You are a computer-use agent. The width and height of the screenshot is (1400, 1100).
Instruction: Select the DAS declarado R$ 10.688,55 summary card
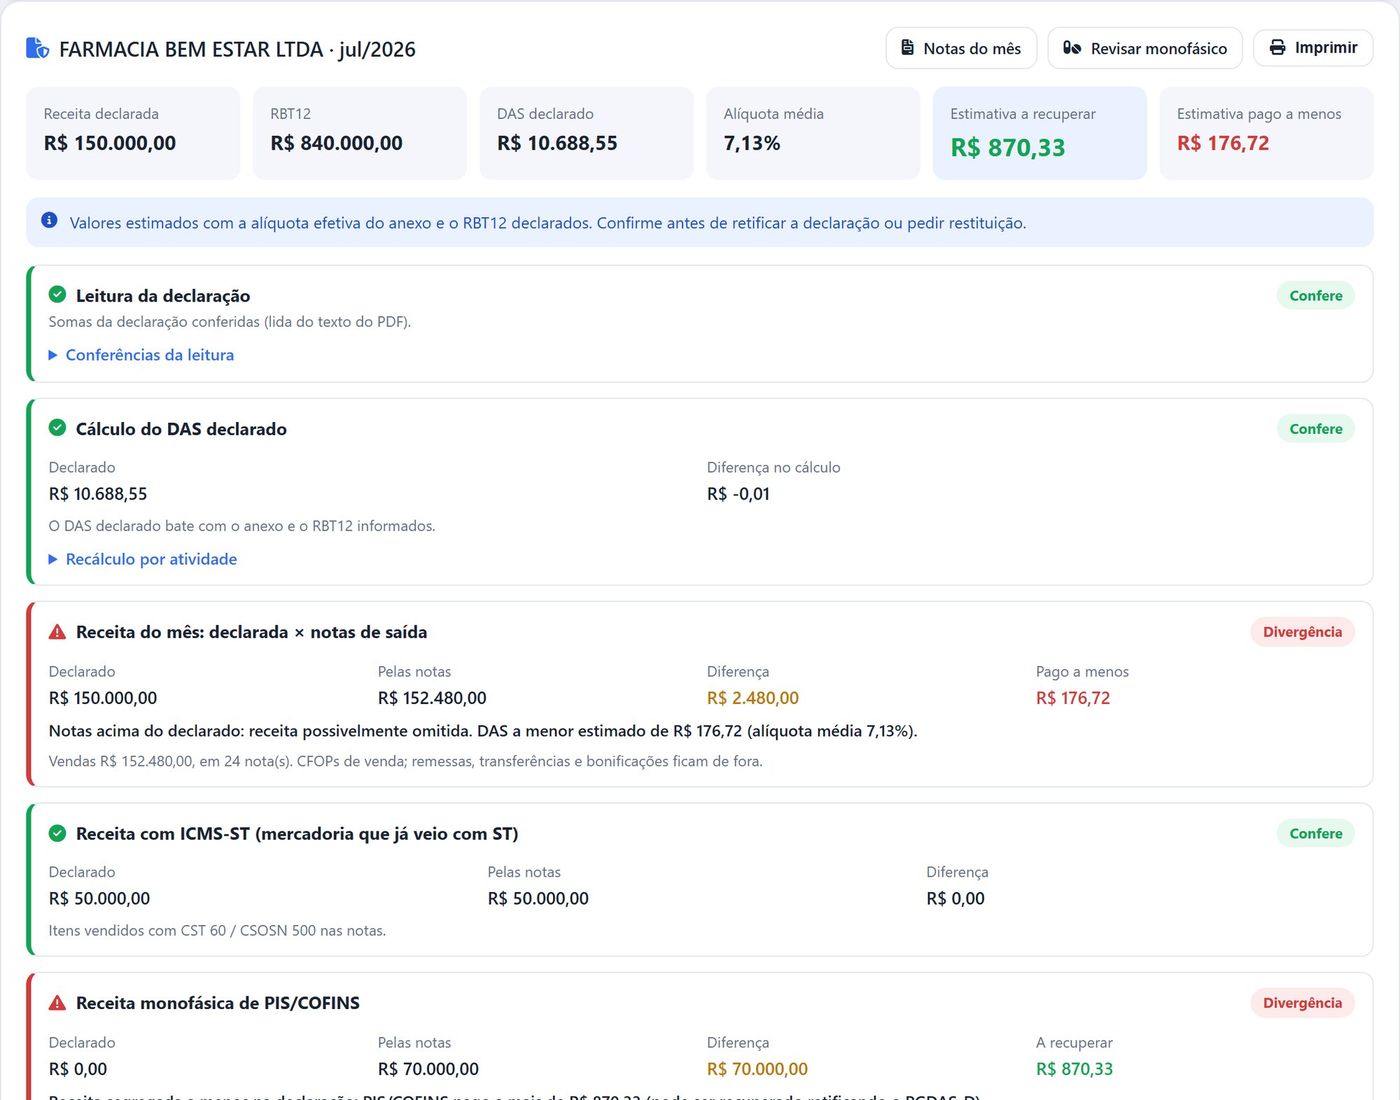(586, 133)
